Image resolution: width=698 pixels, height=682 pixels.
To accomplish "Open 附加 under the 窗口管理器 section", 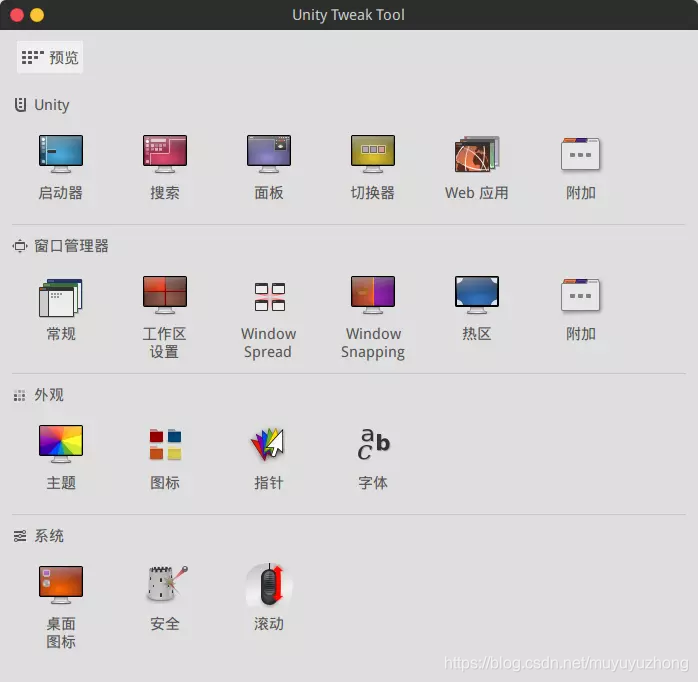I will coord(580,309).
